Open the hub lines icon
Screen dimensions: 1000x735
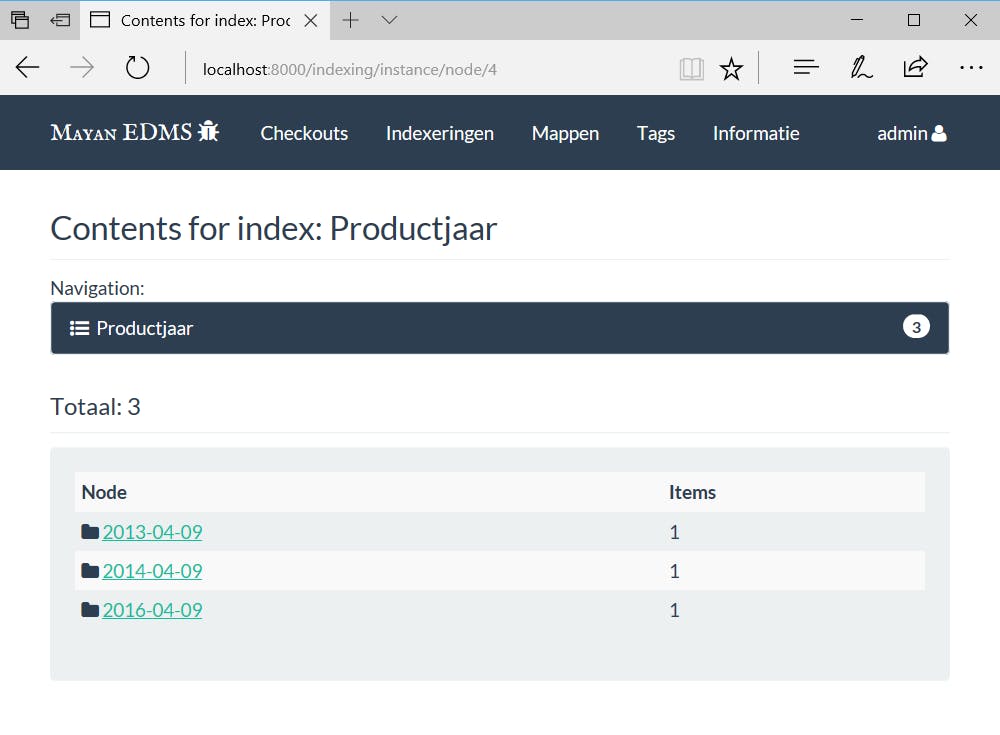click(806, 68)
